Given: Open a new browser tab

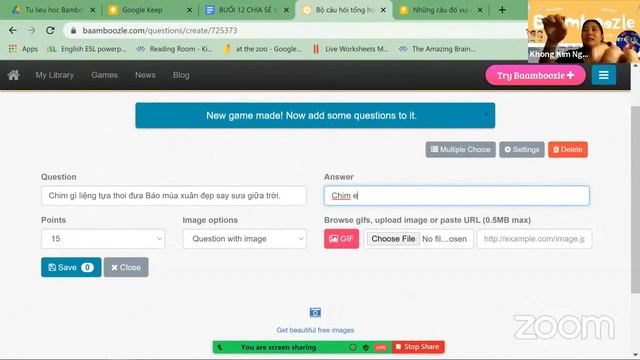Looking at the screenshot, I should coord(502,10).
